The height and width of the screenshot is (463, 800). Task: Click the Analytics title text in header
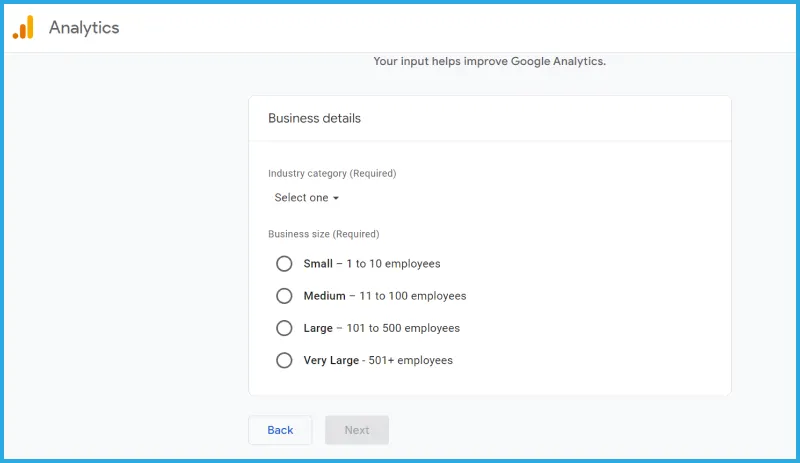[84, 28]
